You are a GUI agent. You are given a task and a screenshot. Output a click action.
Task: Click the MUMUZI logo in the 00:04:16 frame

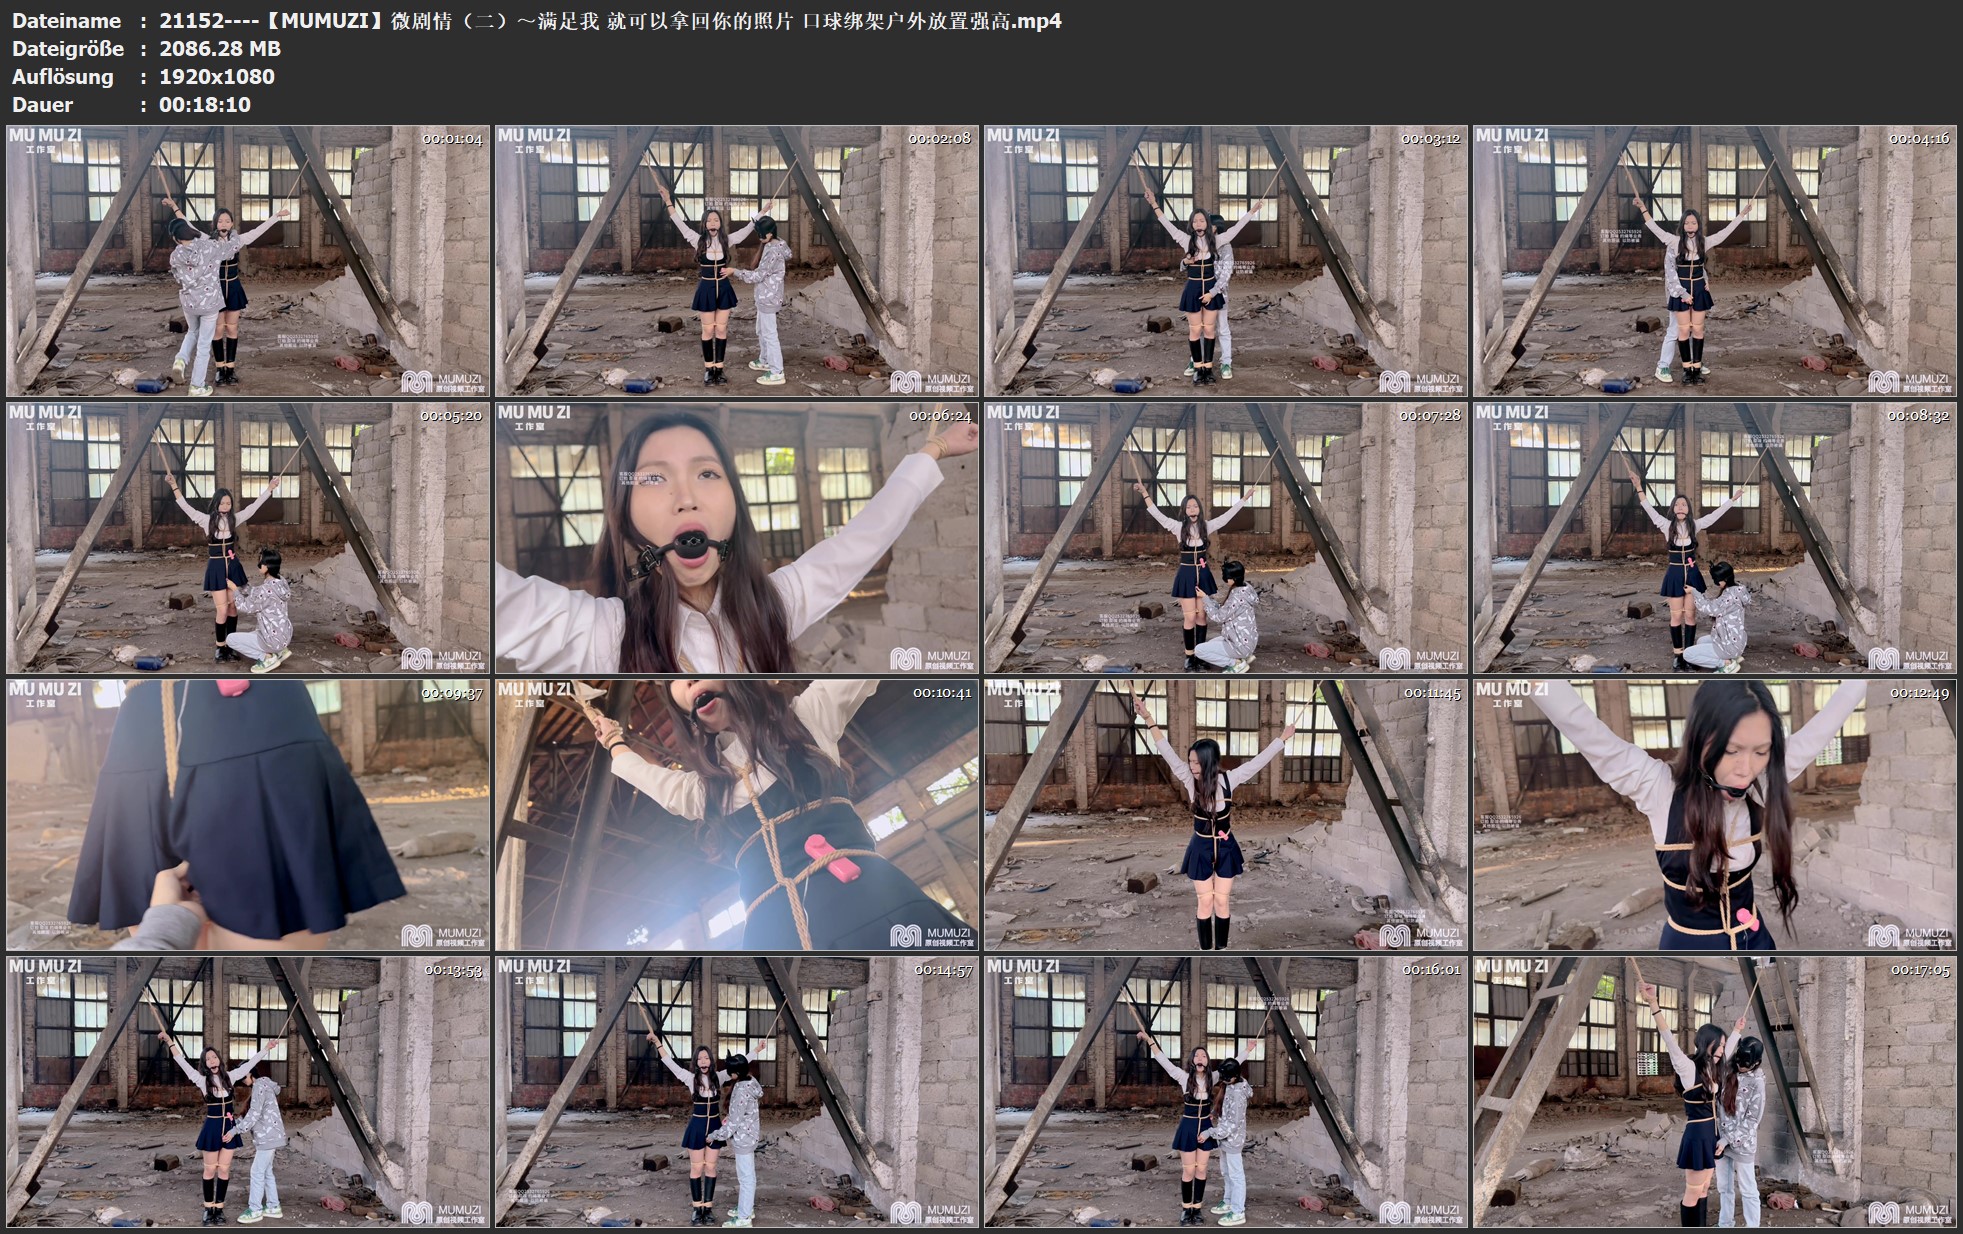coord(1909,382)
